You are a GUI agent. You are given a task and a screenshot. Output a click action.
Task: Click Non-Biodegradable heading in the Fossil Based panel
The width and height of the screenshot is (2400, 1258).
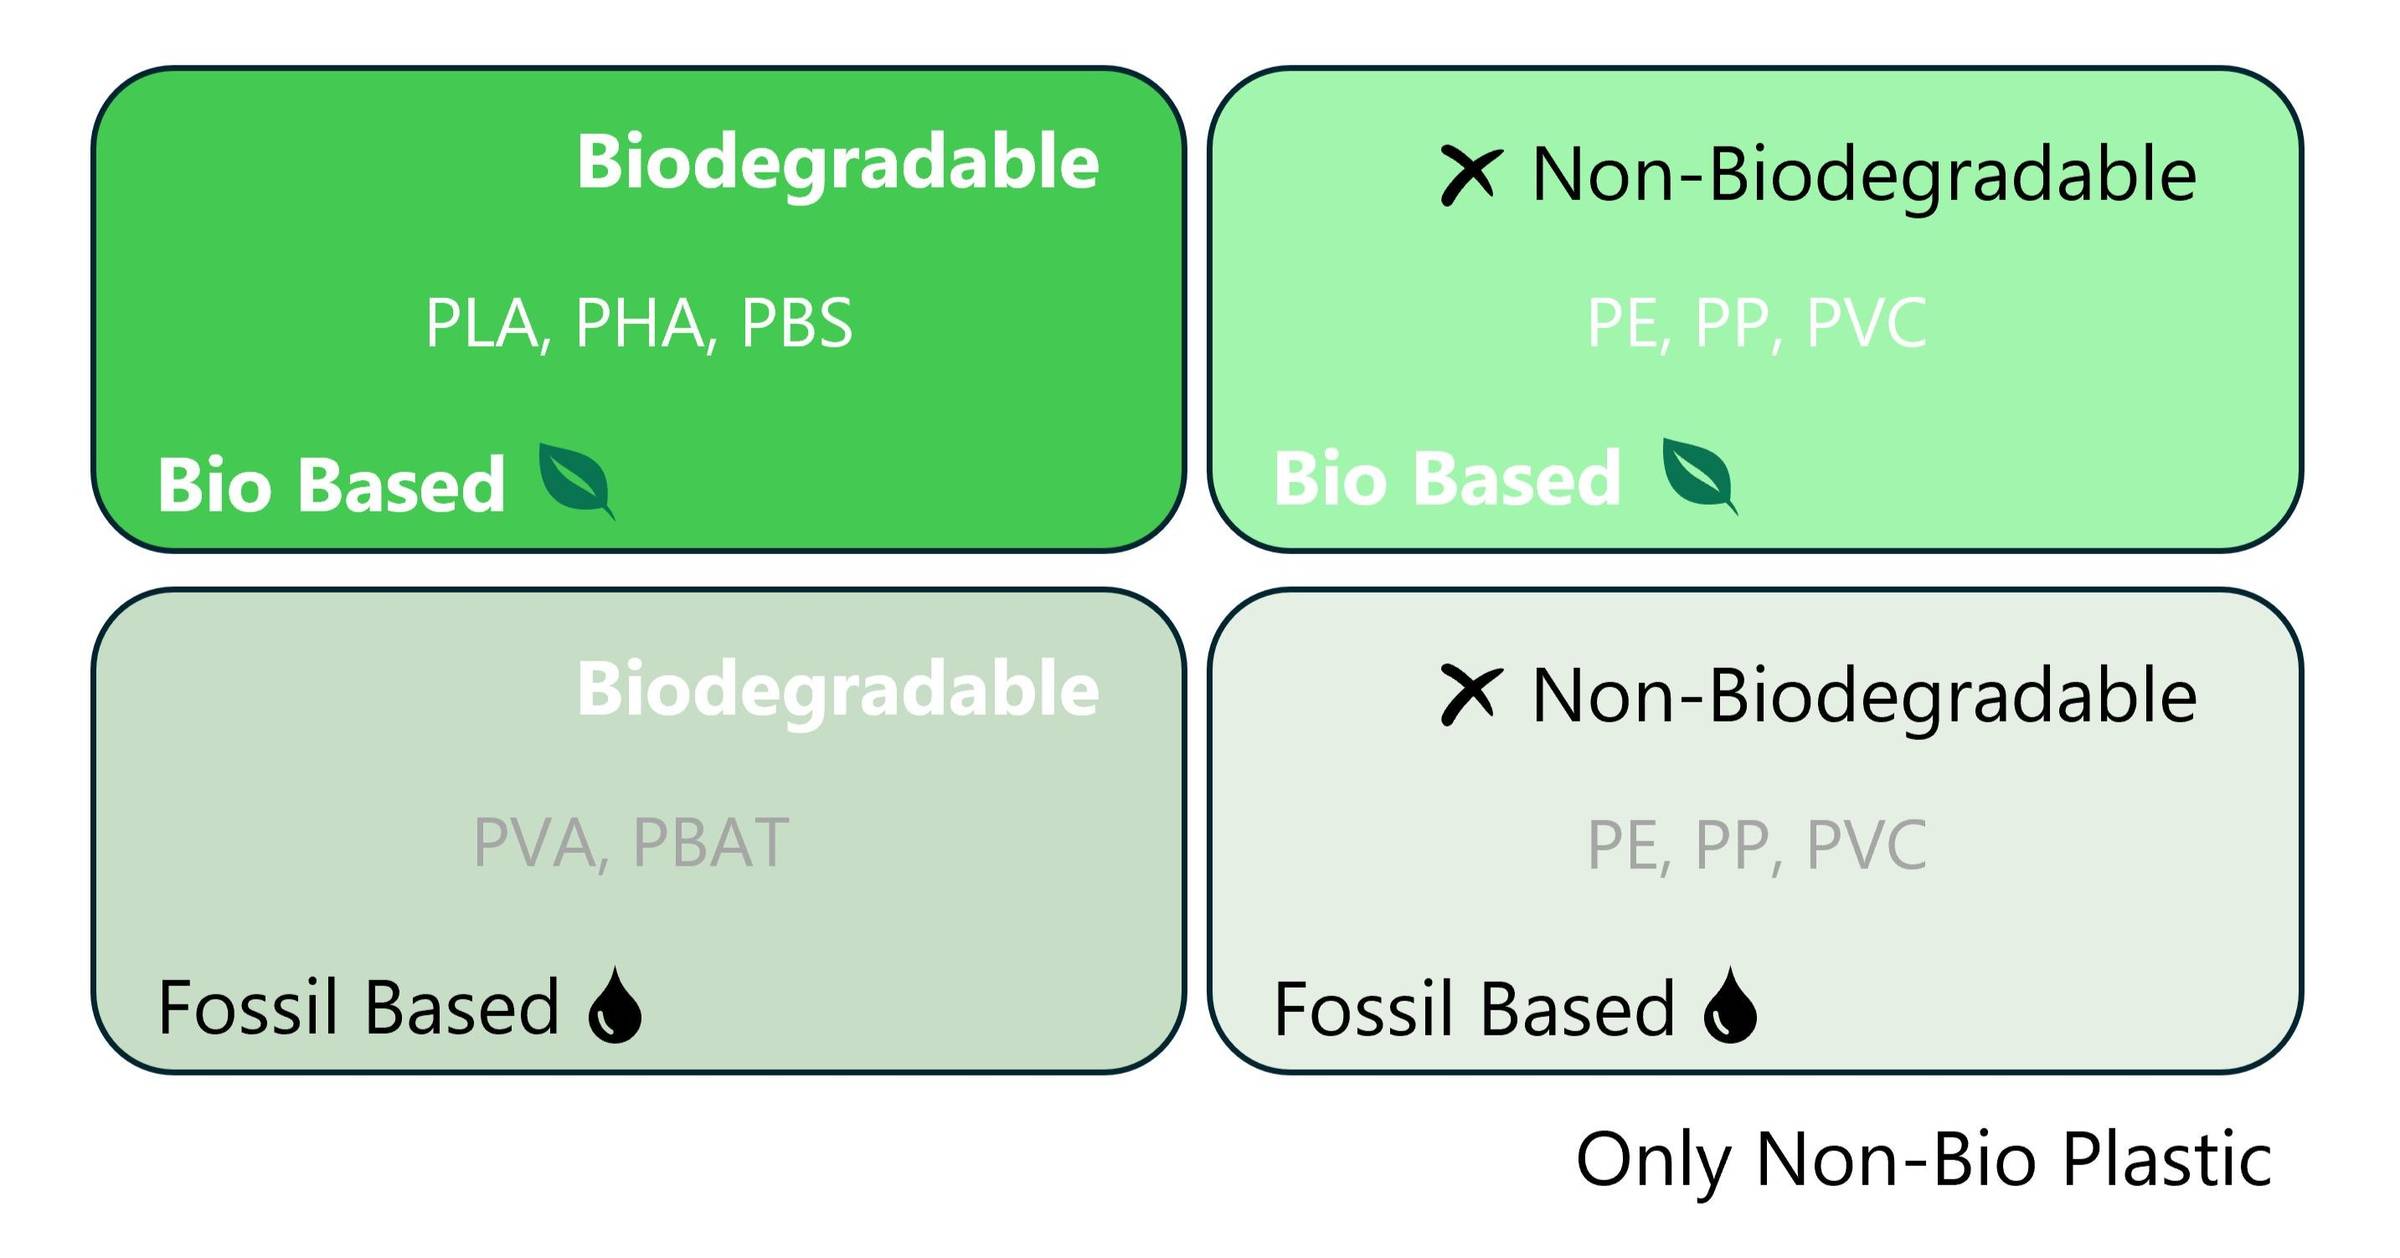tap(1864, 696)
